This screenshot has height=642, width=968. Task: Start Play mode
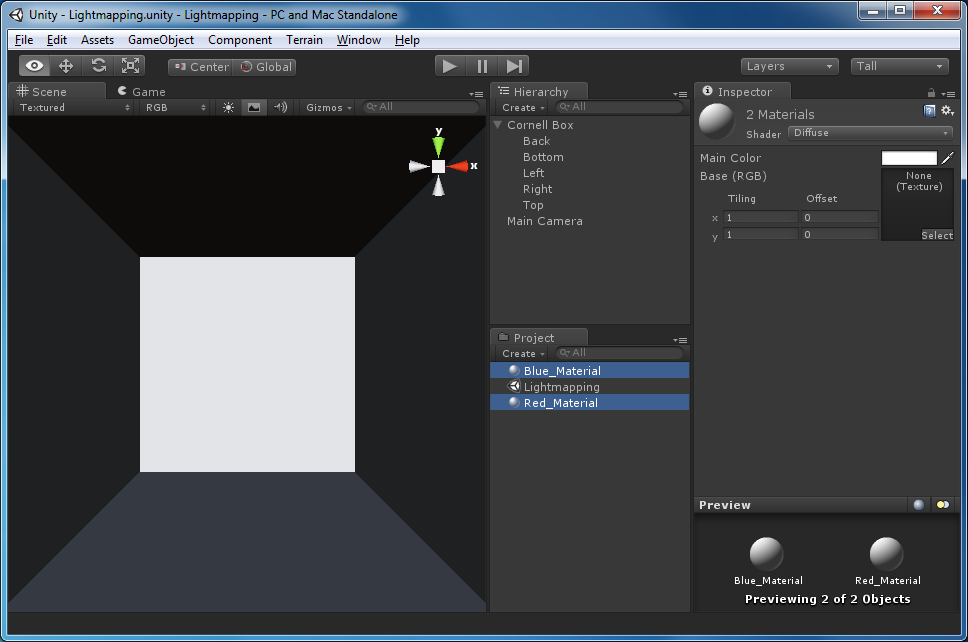pyautogui.click(x=450, y=66)
